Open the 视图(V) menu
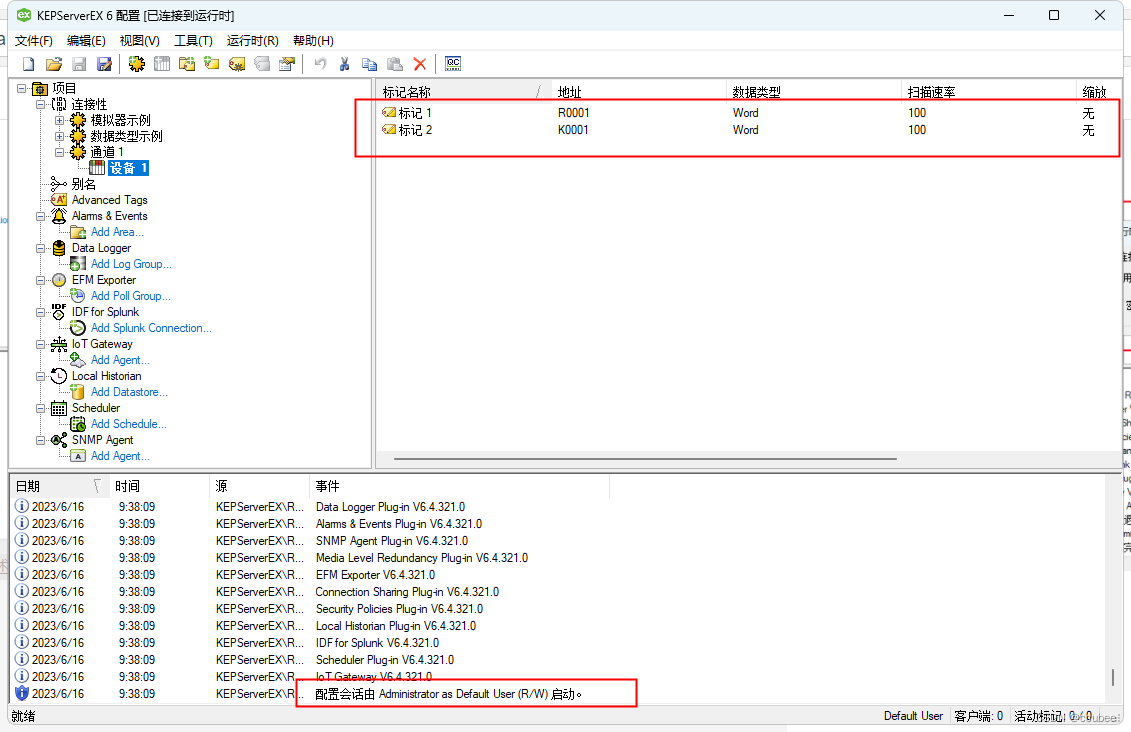Image resolution: width=1131 pixels, height=732 pixels. (x=139, y=40)
